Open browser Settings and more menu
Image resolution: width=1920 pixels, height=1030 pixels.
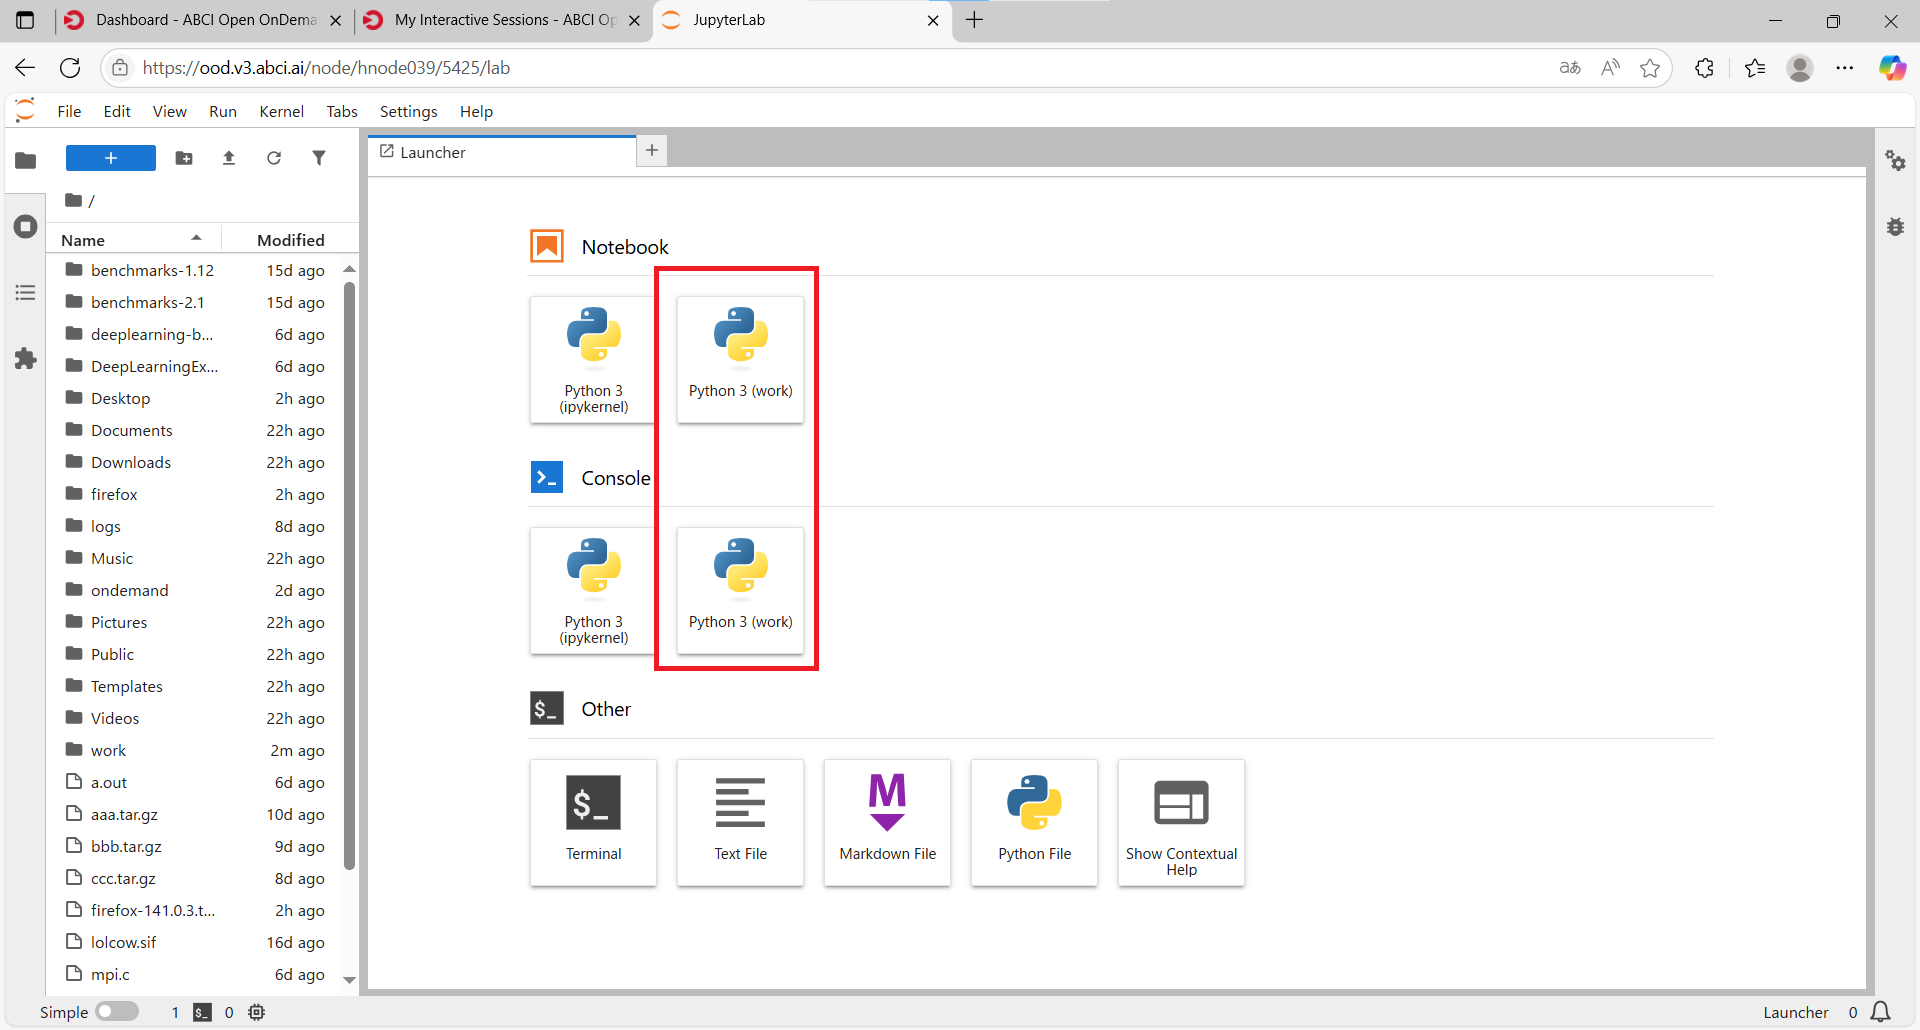pyautogui.click(x=1845, y=68)
